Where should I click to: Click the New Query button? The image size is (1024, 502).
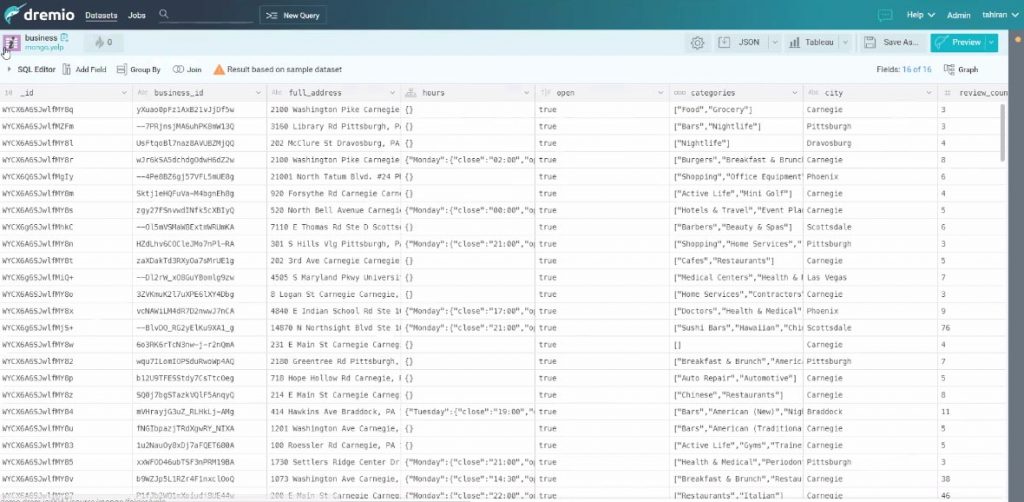(292, 16)
